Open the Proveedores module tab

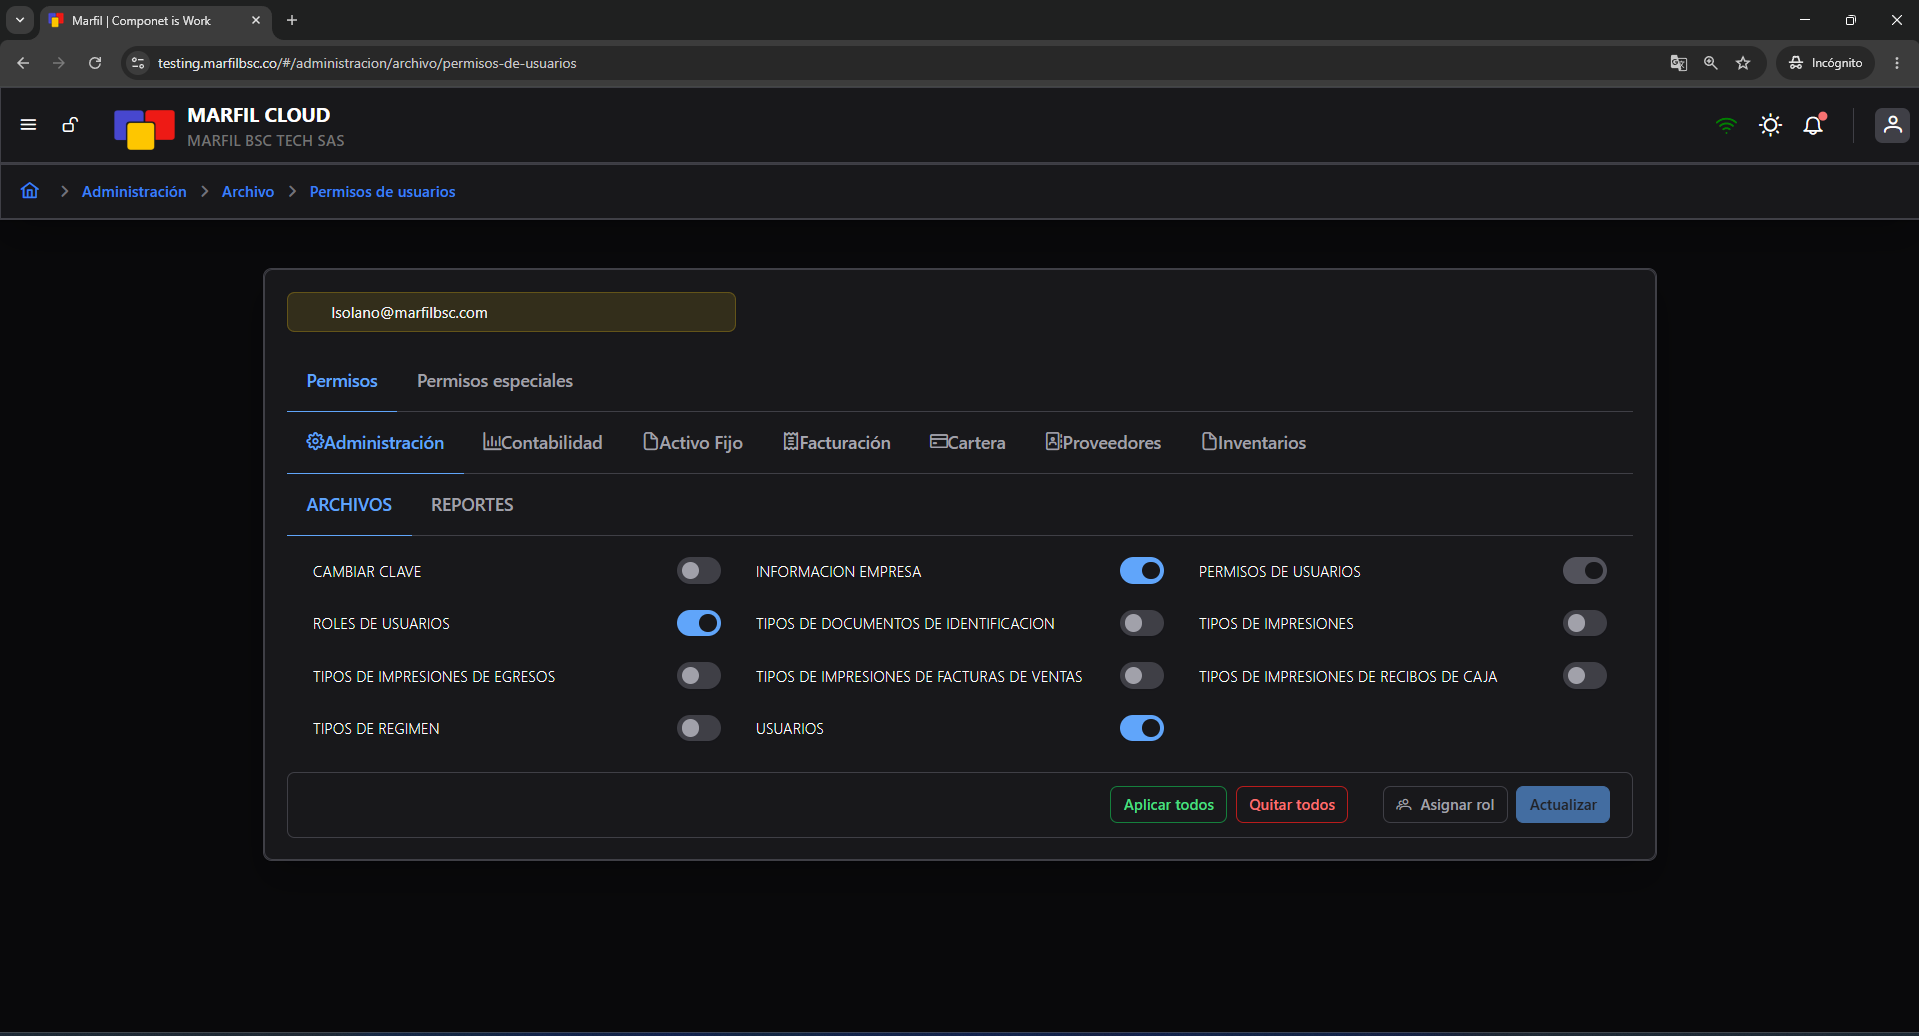point(1103,442)
